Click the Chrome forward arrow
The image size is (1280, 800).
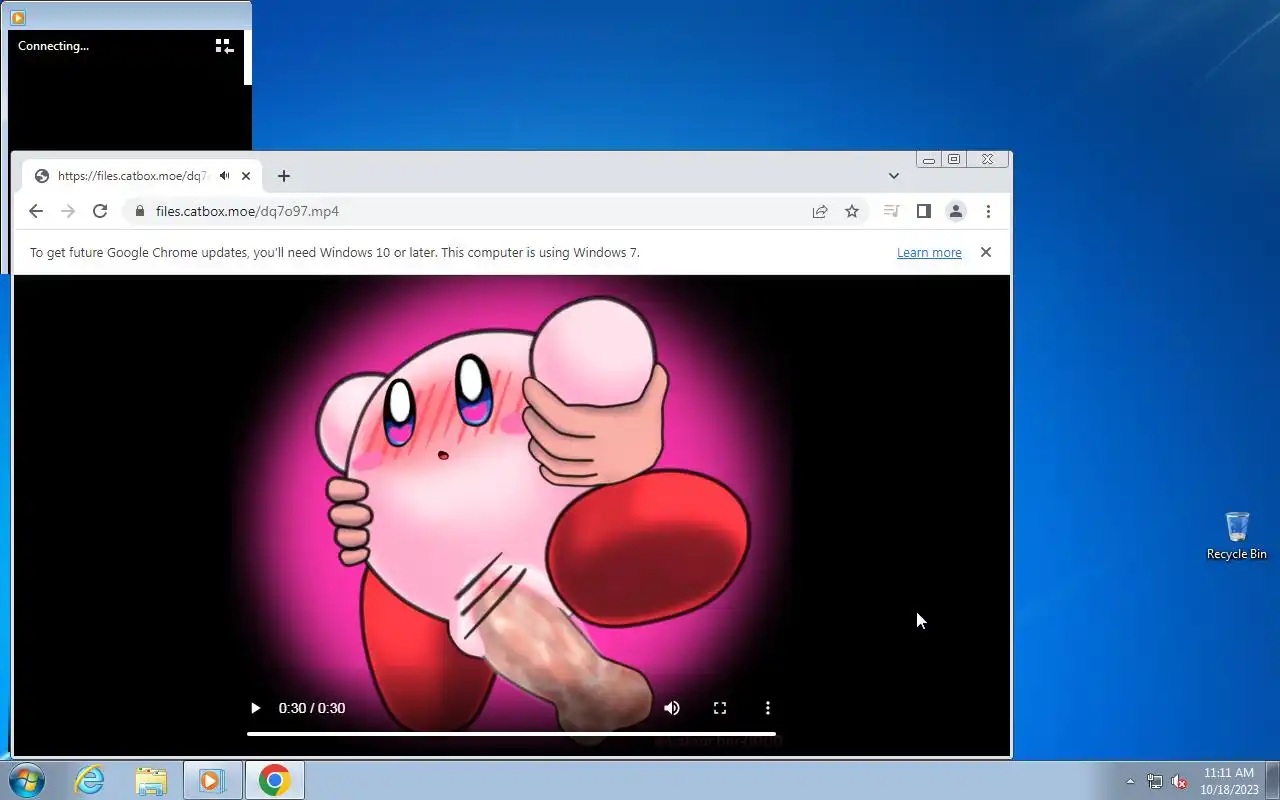[x=68, y=211]
